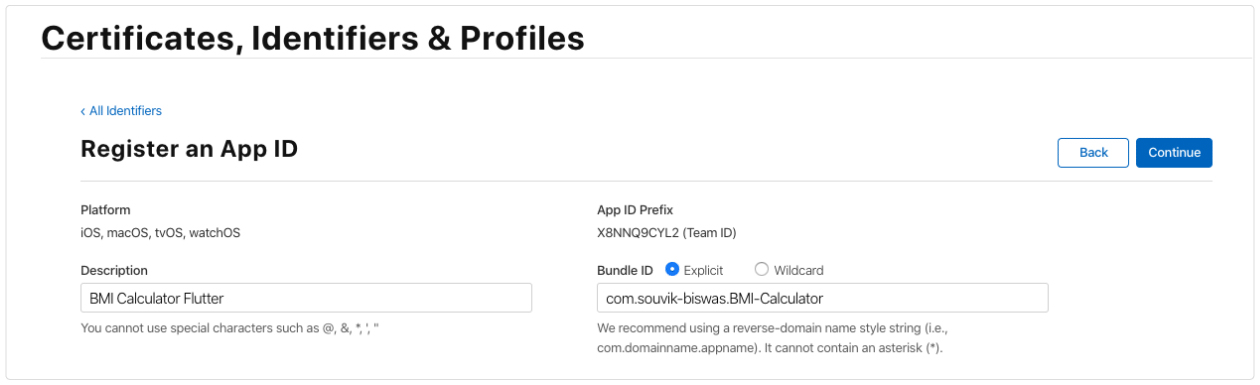Select the Wildcard radio button
Image resolution: width=1260 pixels, height=385 pixels.
pyautogui.click(x=762, y=269)
